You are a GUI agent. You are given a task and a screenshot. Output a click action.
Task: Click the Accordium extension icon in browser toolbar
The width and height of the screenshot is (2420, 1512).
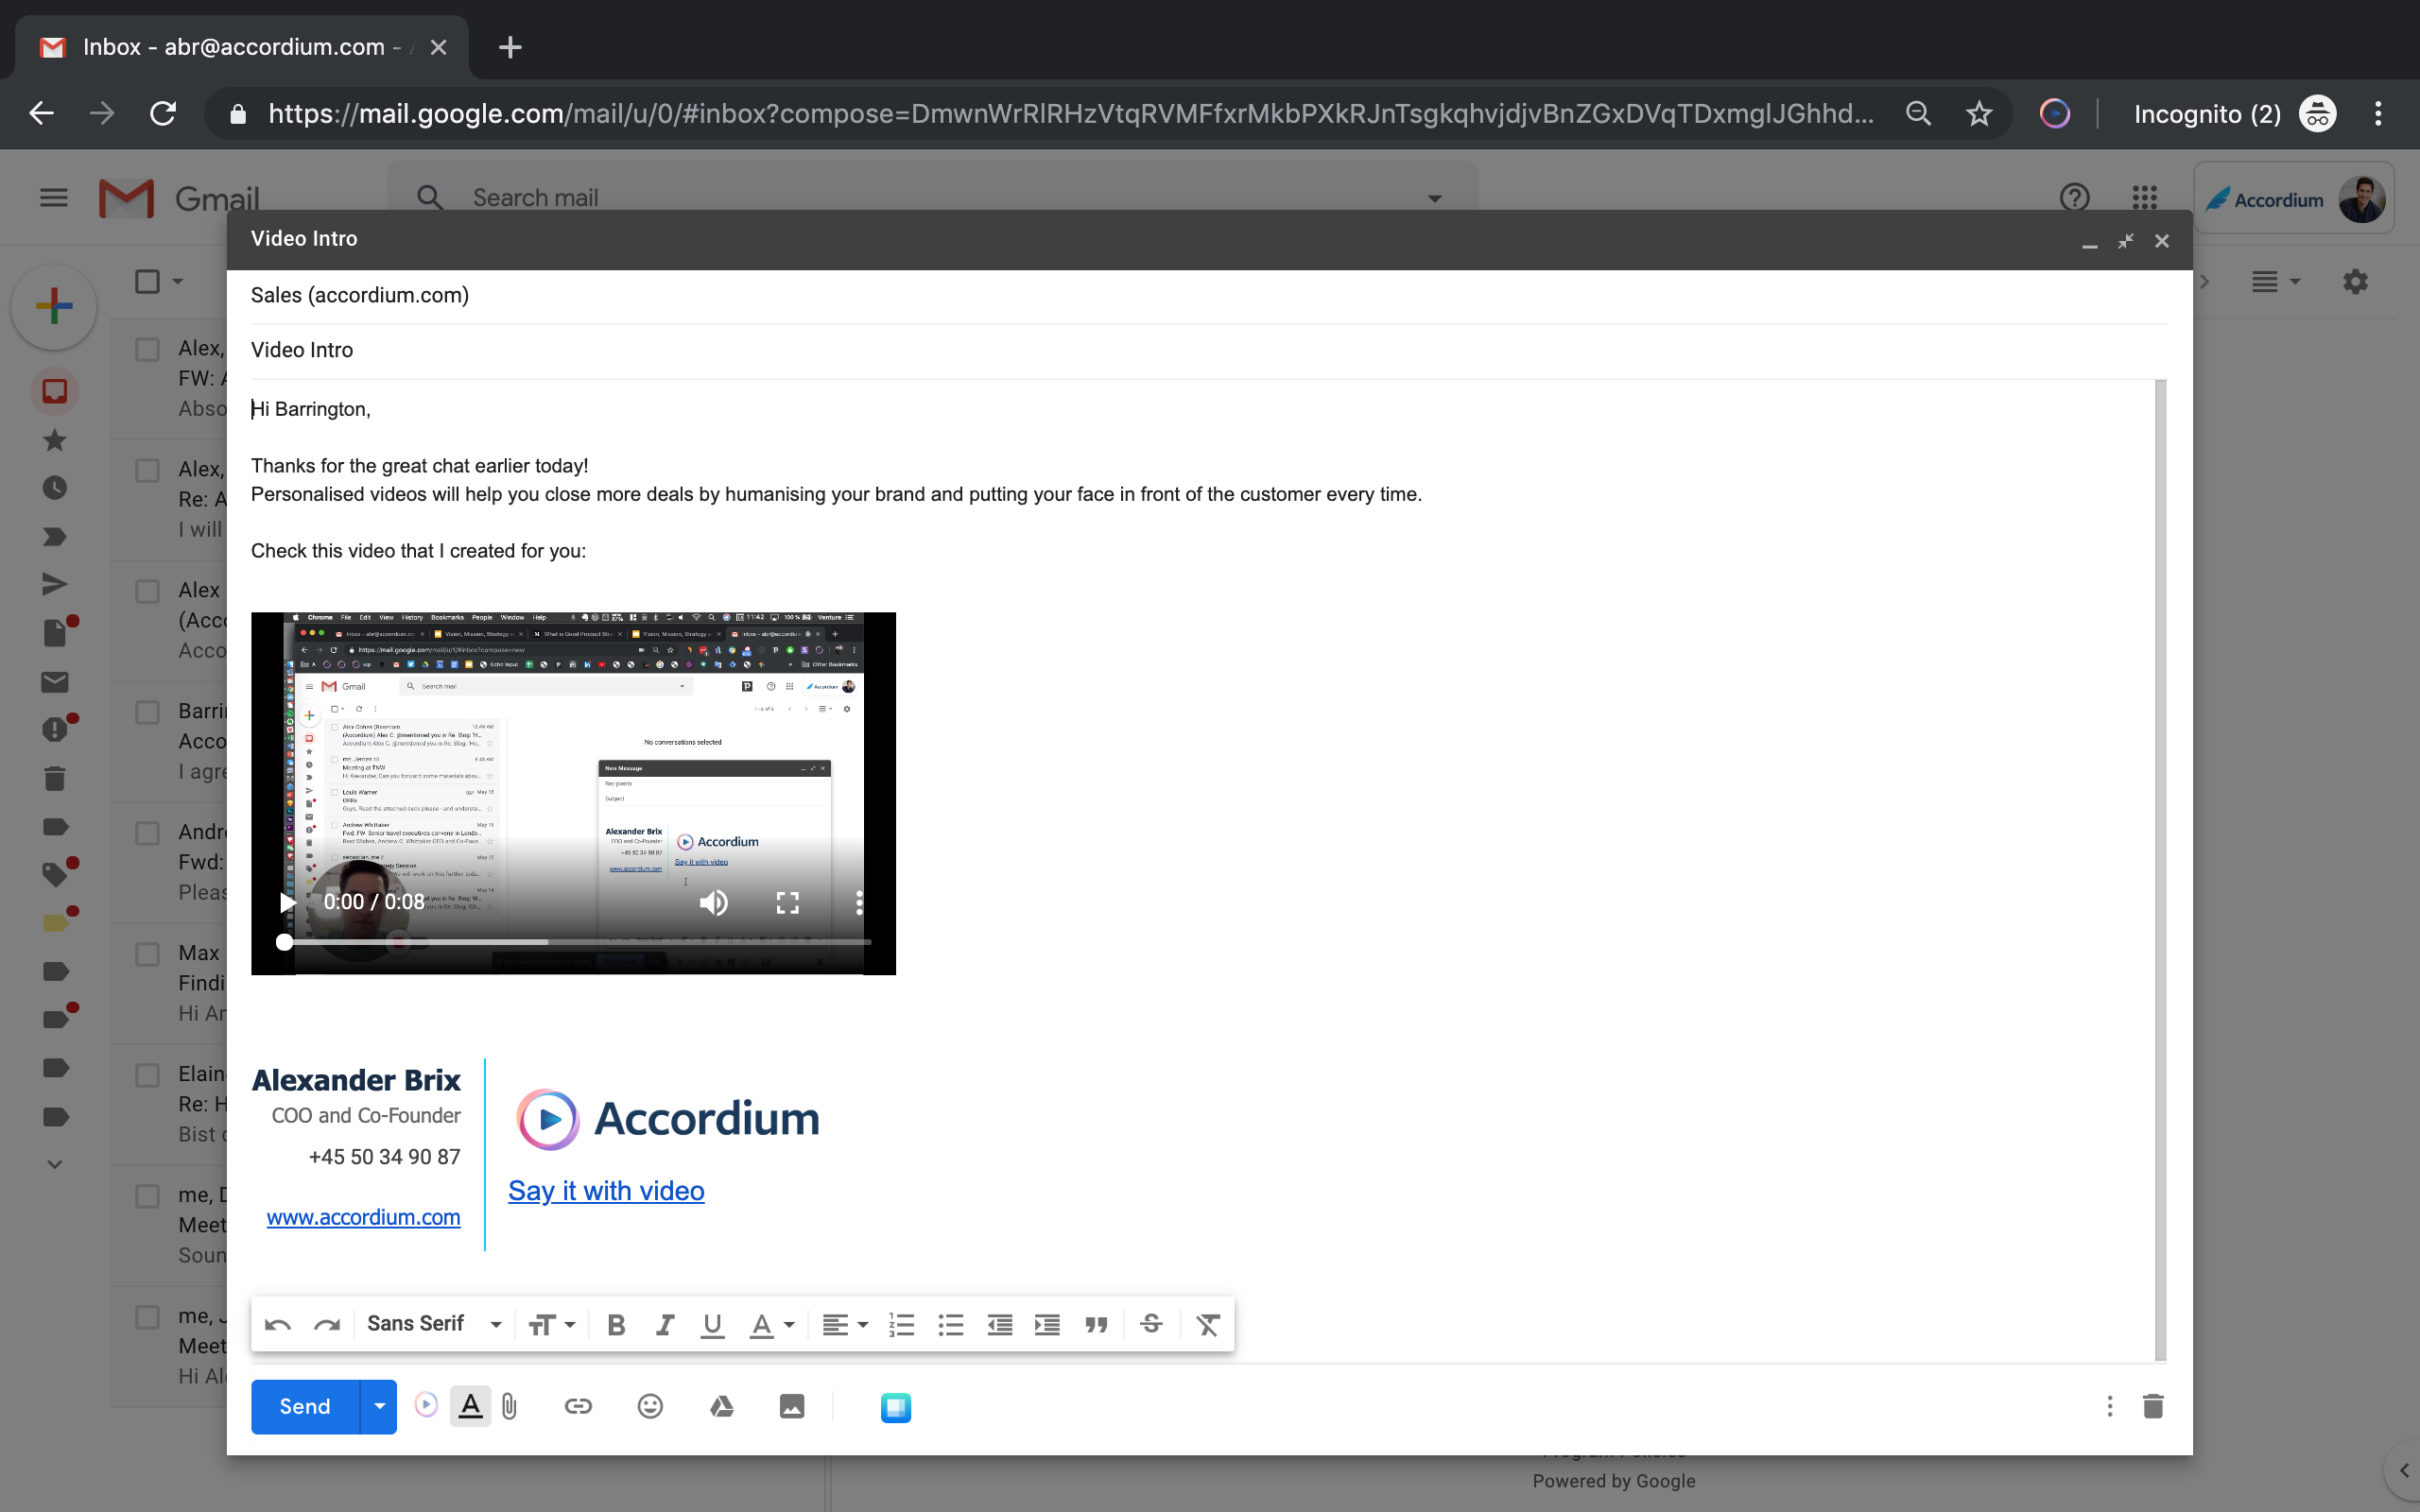[x=2054, y=114]
